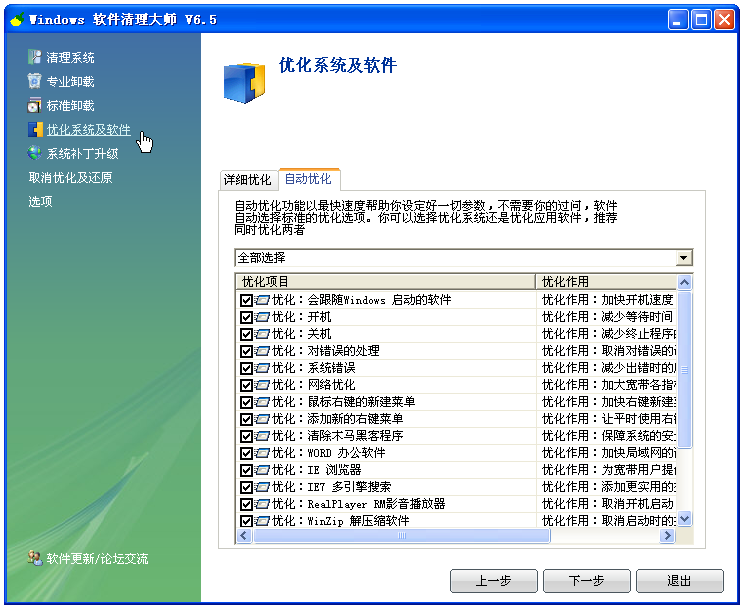Click the cell 优化作用:取消开机启动
Screen dimensions: 743x606
coord(607,504)
